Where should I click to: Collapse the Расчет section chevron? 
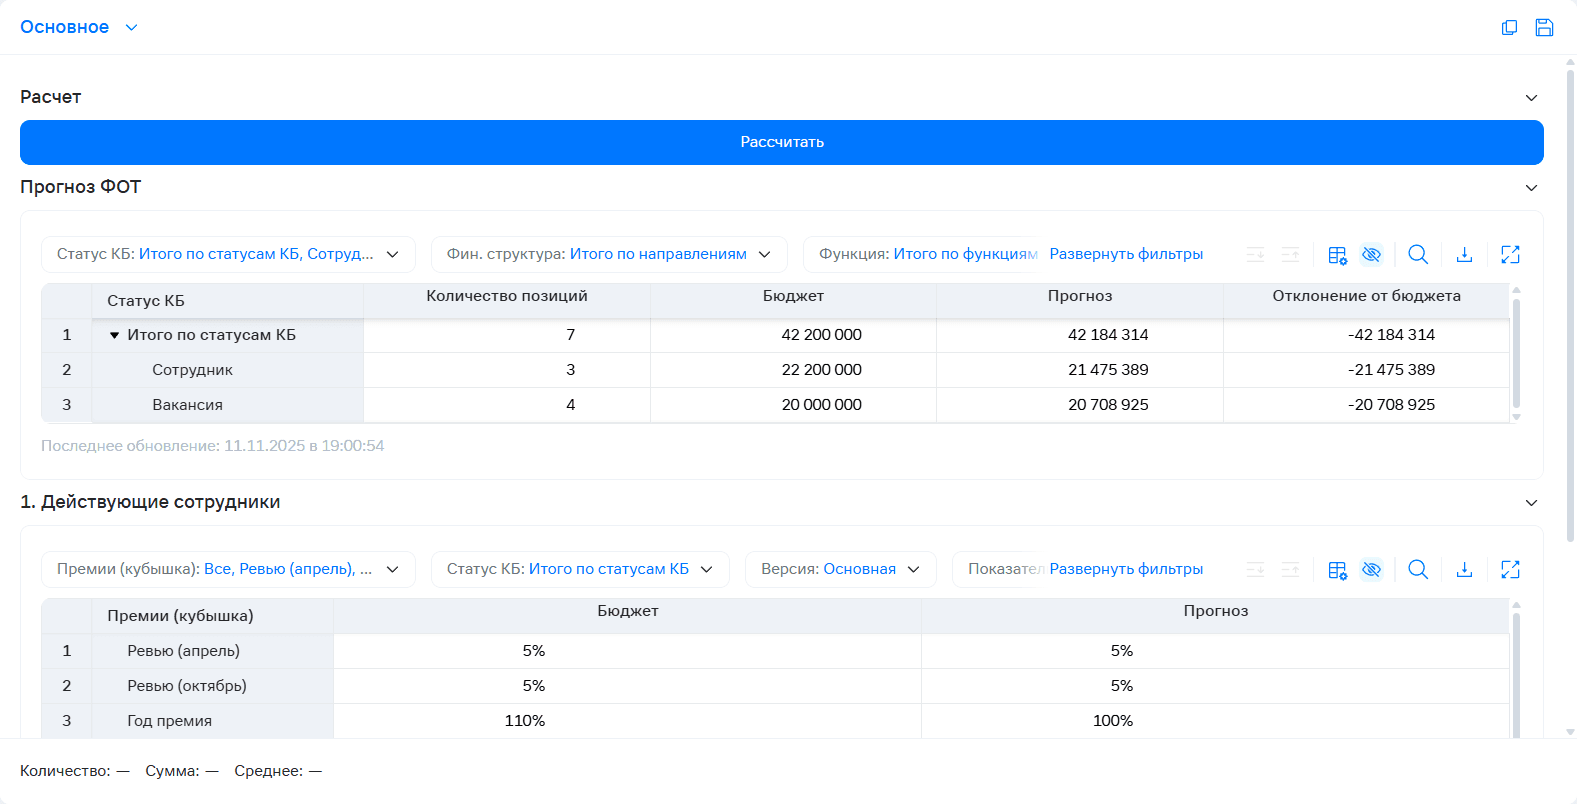pyautogui.click(x=1531, y=98)
